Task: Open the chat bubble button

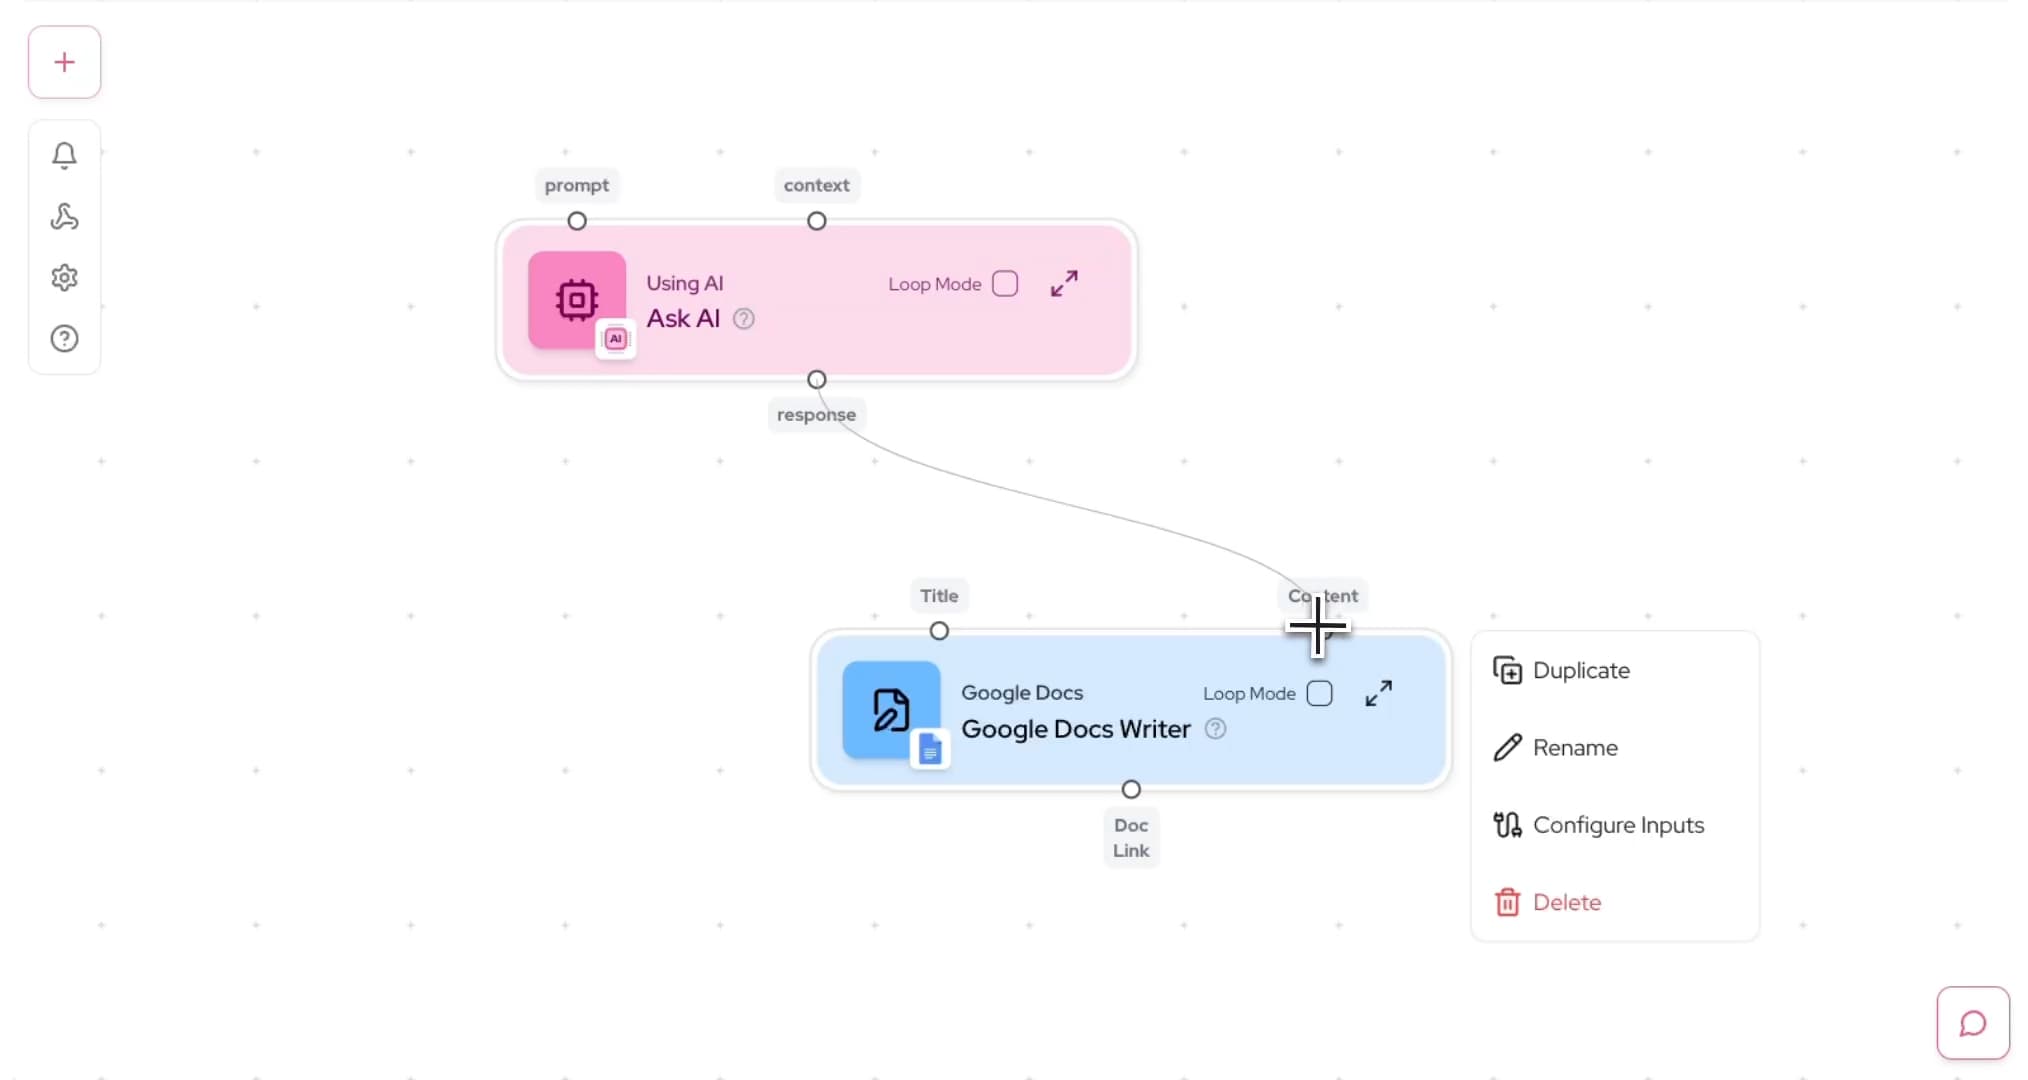Action: click(x=1972, y=1023)
